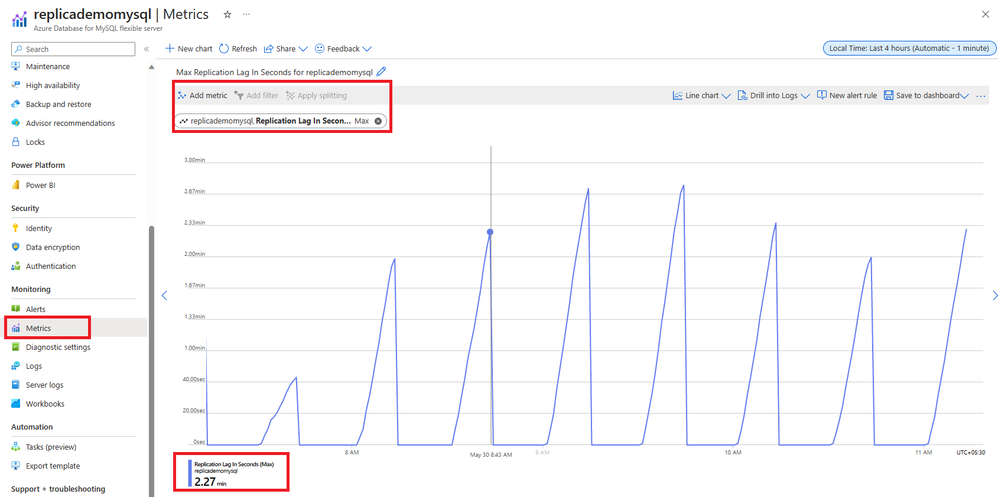Click the Advisor recommendations icon
This screenshot has height=497, width=998.
[x=16, y=123]
